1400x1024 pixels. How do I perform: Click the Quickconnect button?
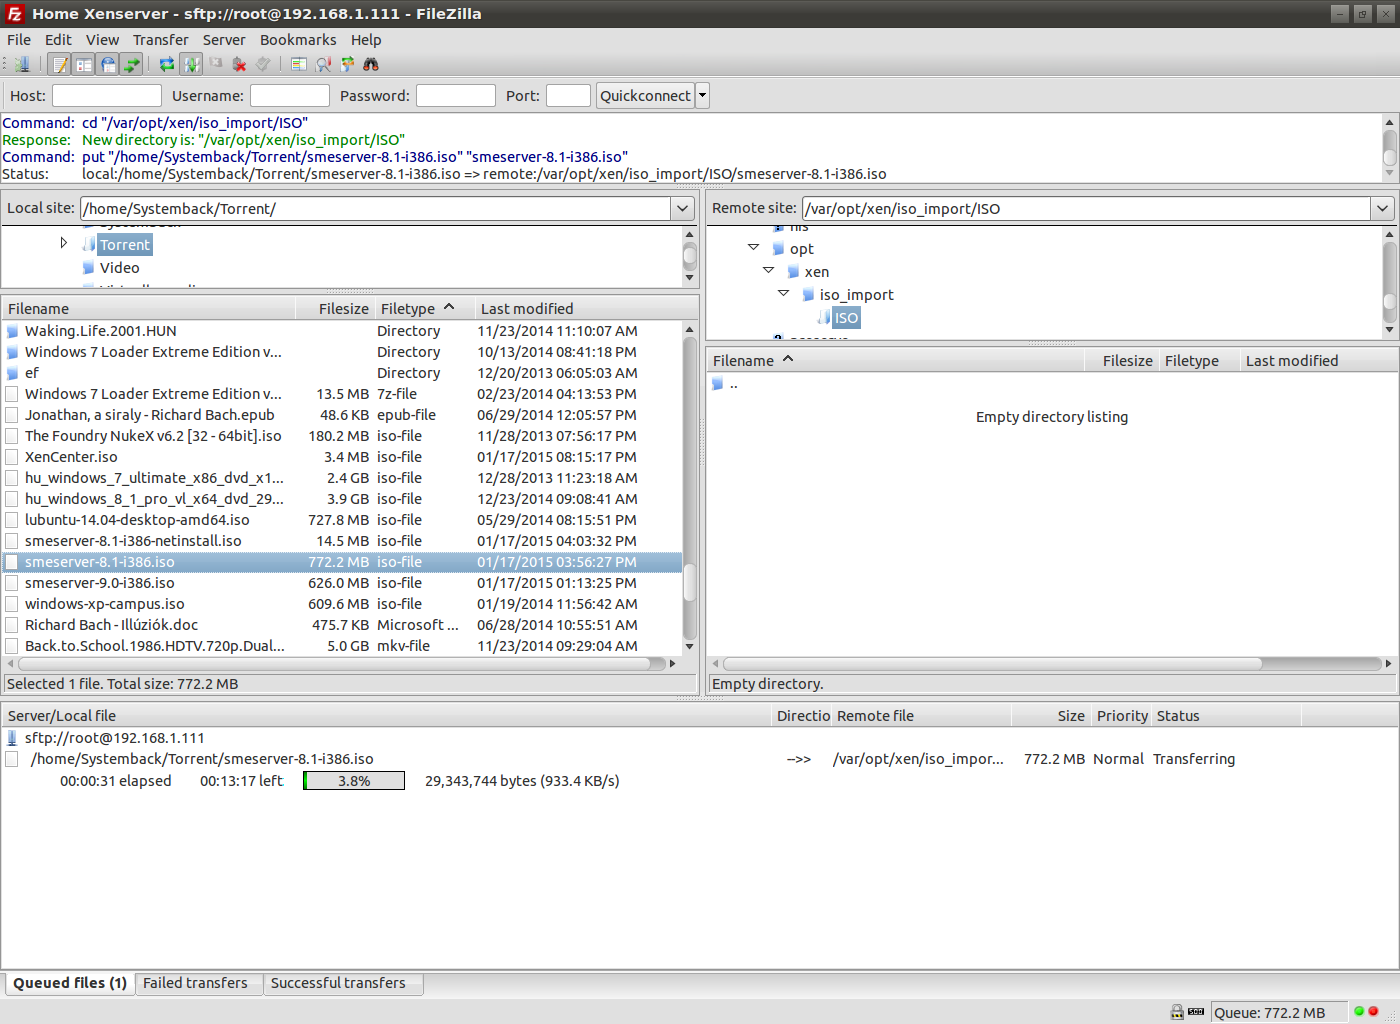(x=645, y=96)
